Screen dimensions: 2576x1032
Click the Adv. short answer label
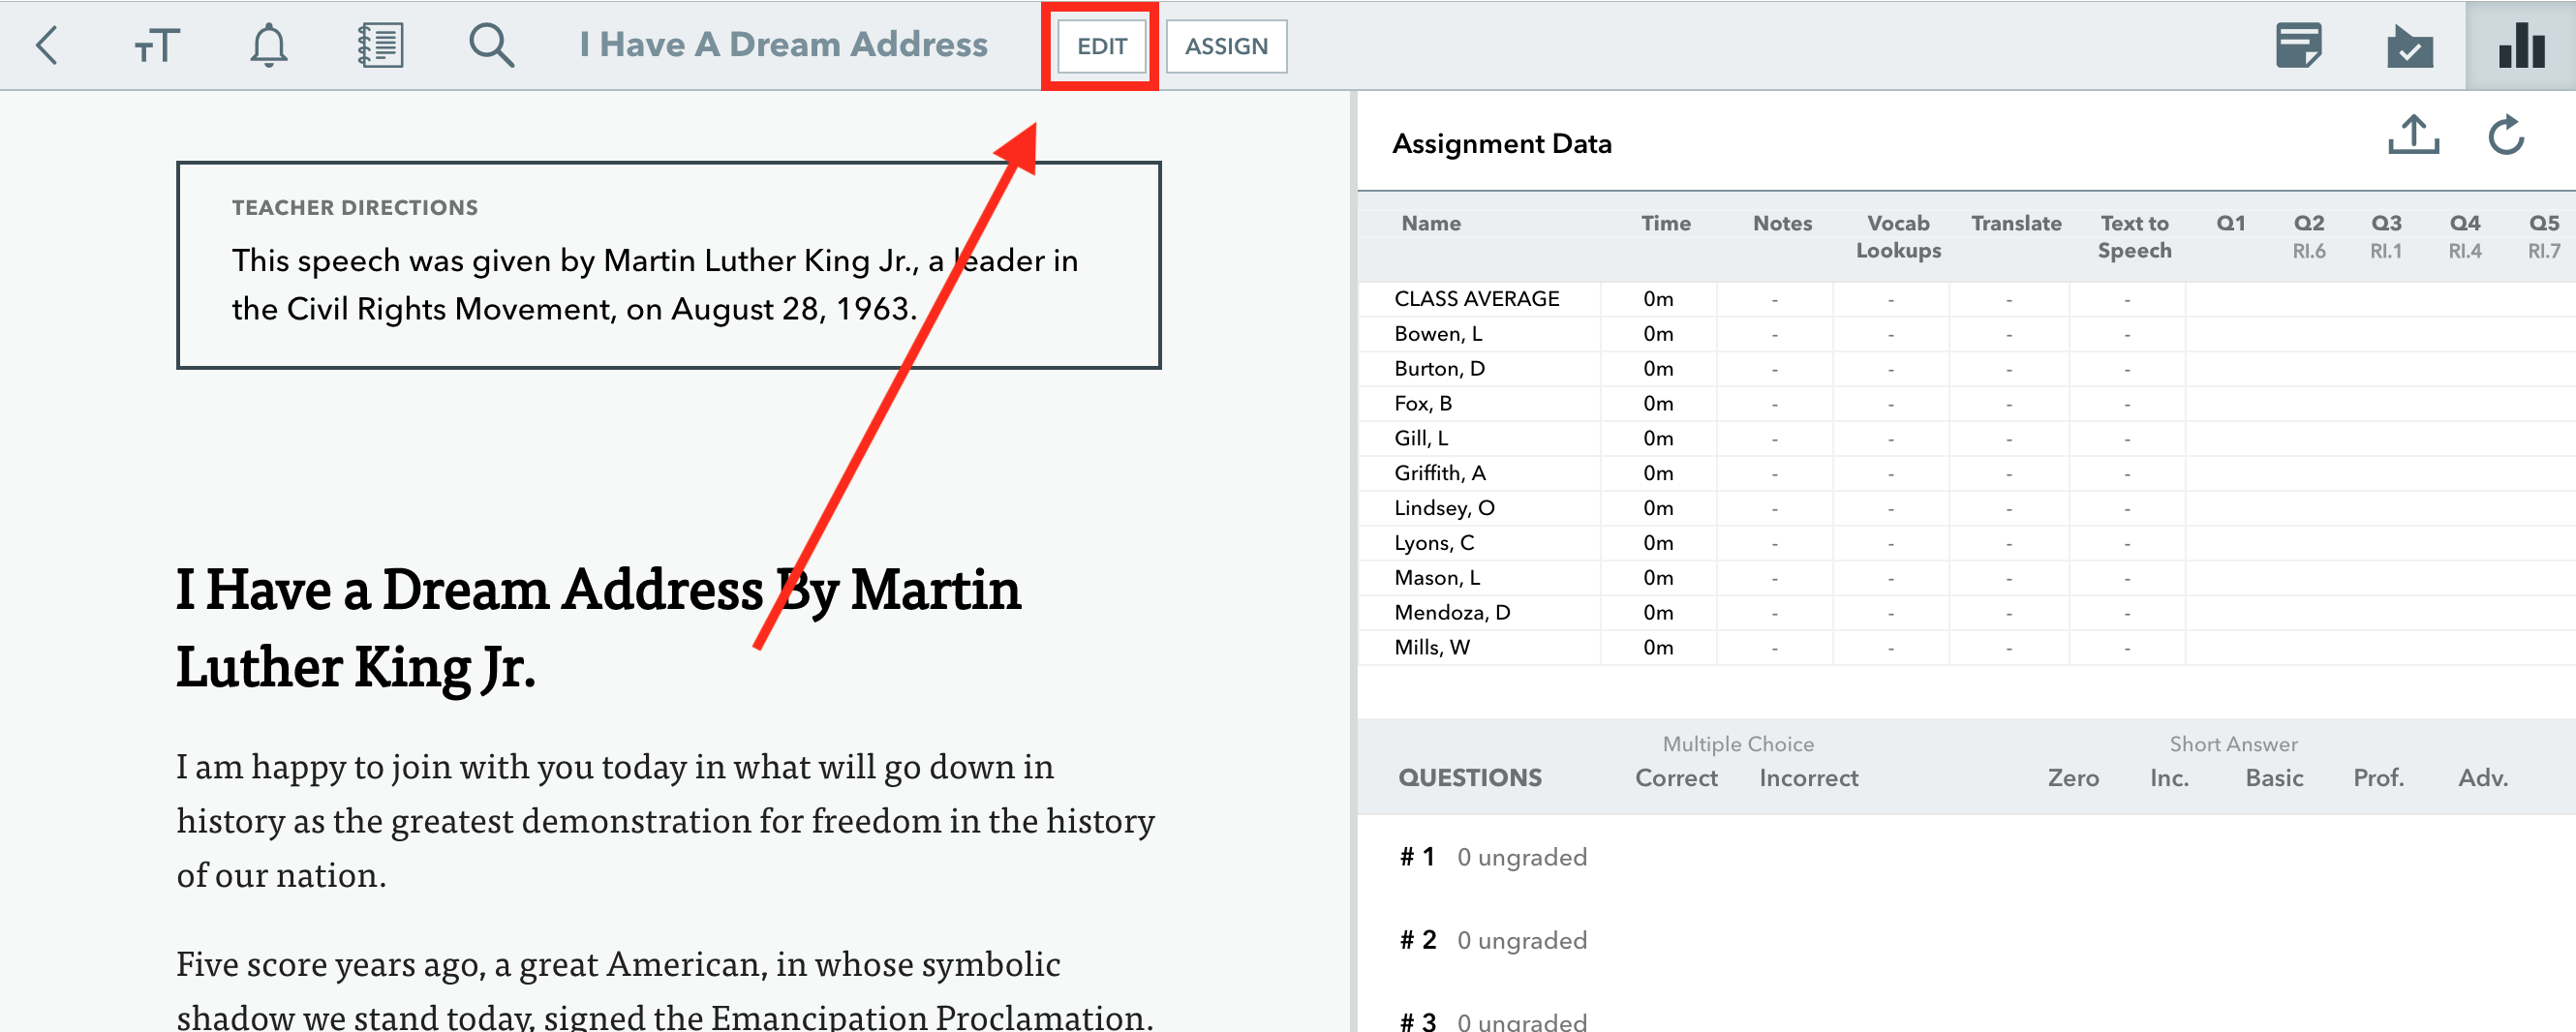[2483, 778]
